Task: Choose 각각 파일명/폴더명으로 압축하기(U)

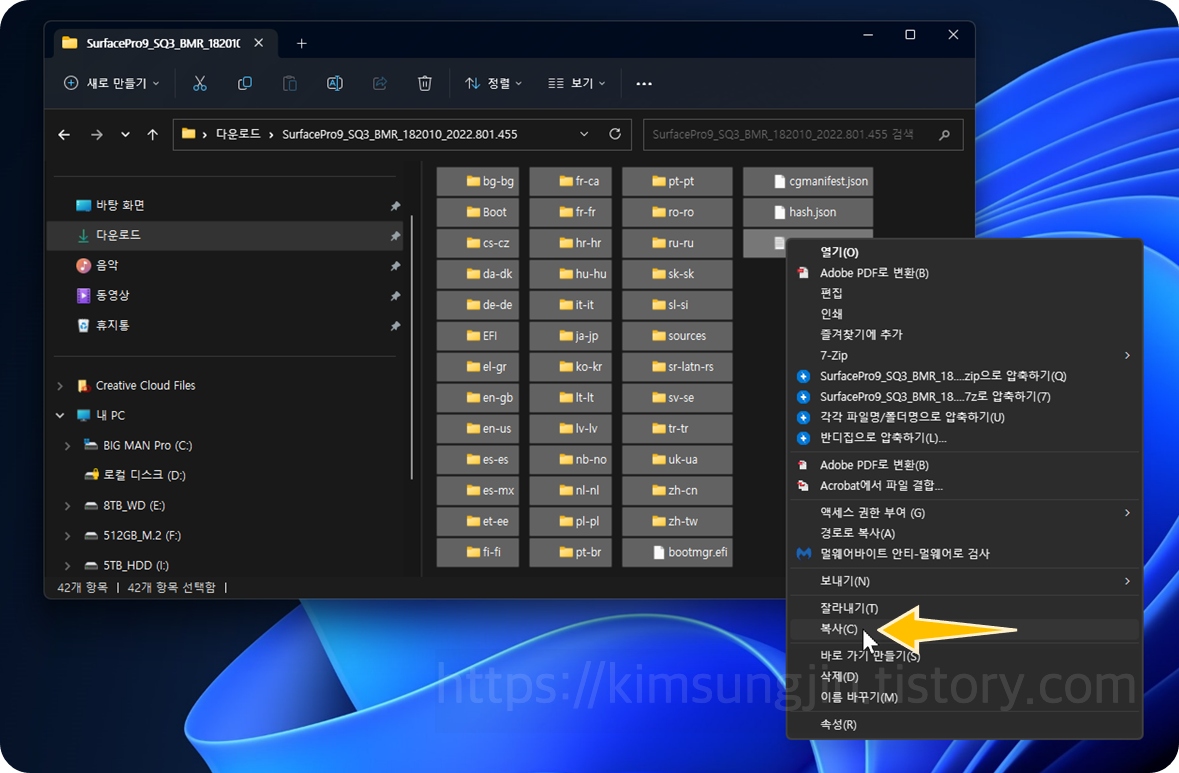Action: pyautogui.click(x=964, y=417)
